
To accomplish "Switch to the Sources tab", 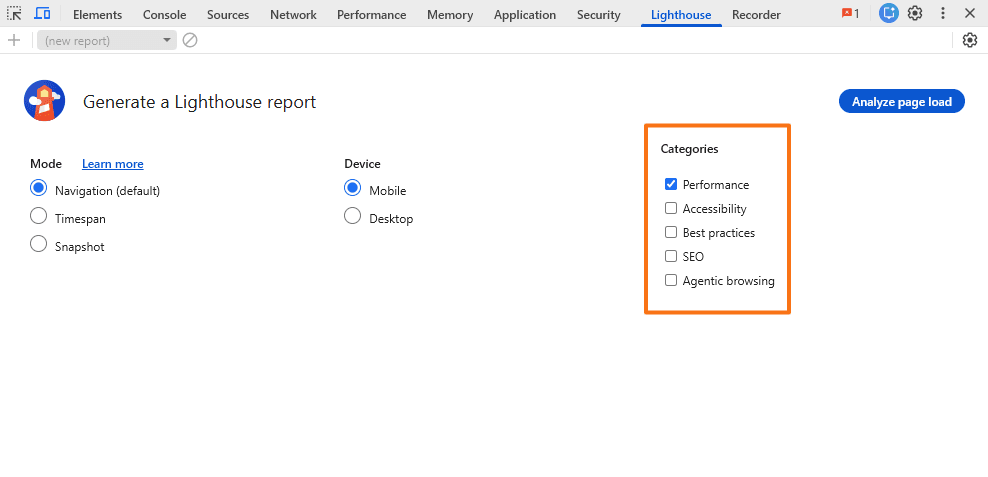I will (228, 14).
